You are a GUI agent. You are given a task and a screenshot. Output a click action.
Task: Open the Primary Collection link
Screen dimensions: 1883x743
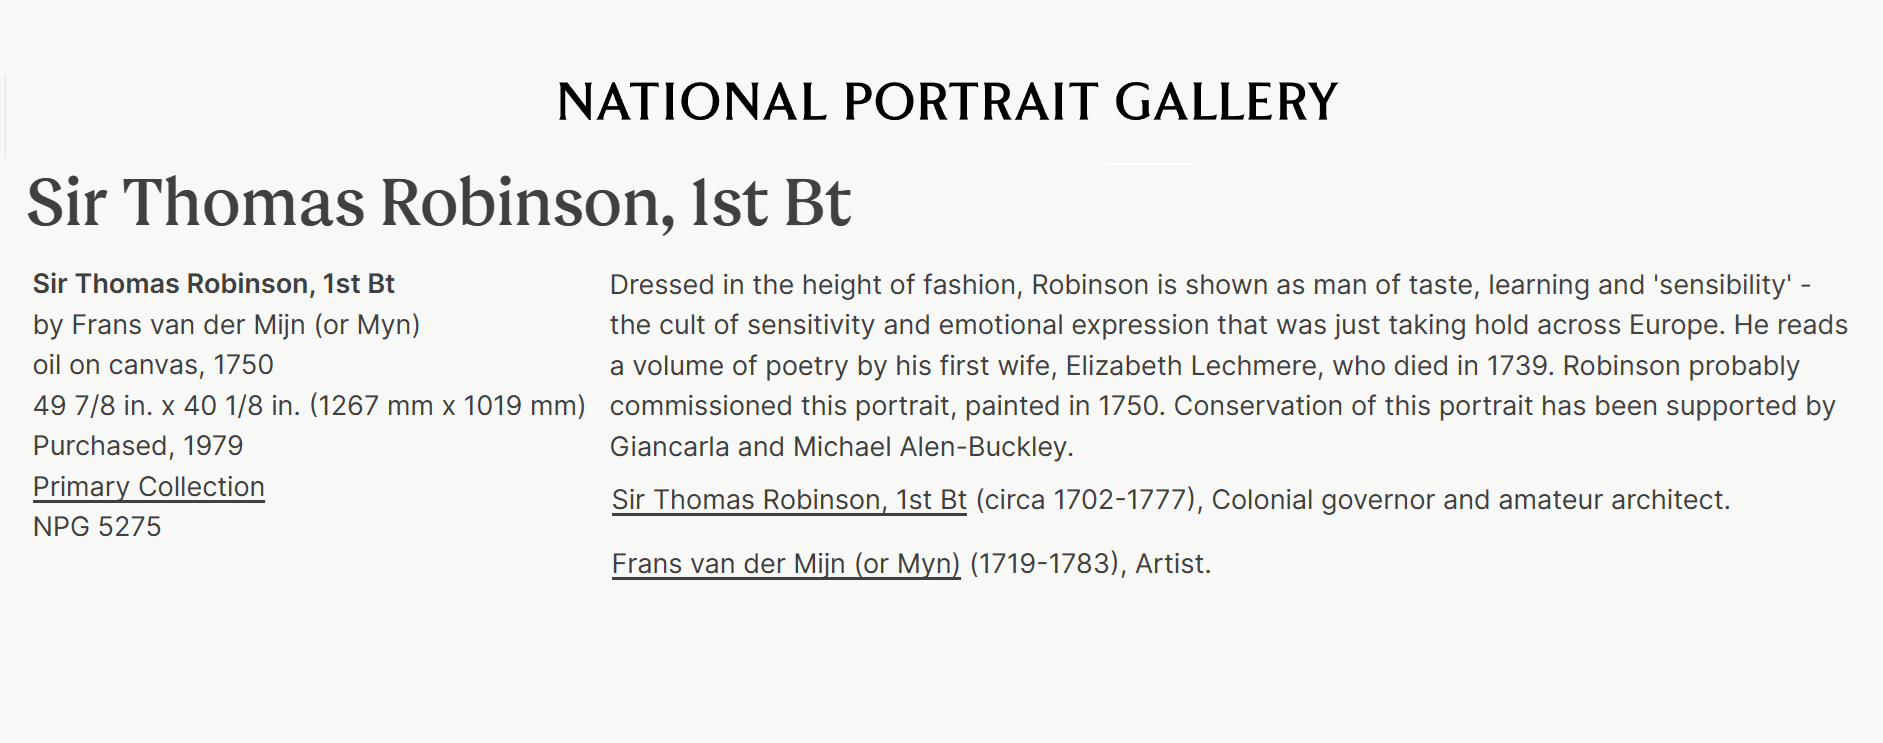point(149,487)
